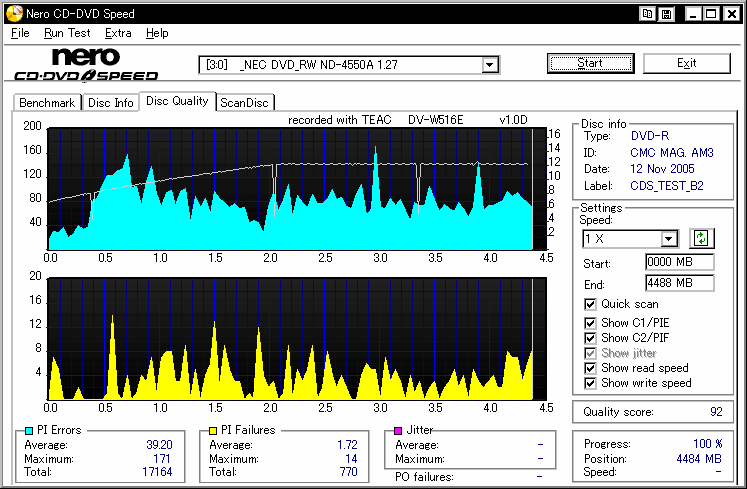747x489 pixels.
Task: Click the Position value 4484 MB
Action: [x=699, y=459]
